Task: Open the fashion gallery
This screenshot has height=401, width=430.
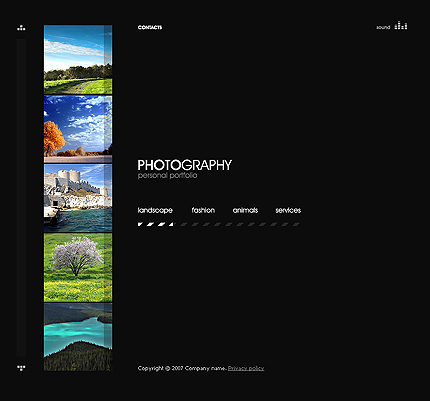Action: (x=203, y=210)
